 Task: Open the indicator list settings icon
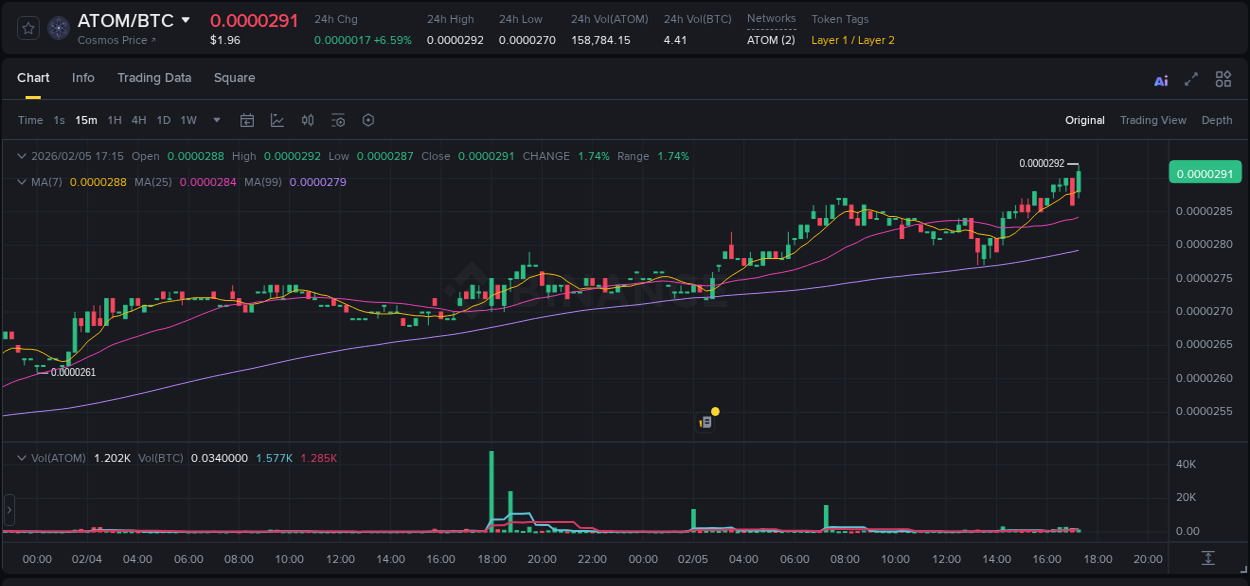[x=338, y=120]
